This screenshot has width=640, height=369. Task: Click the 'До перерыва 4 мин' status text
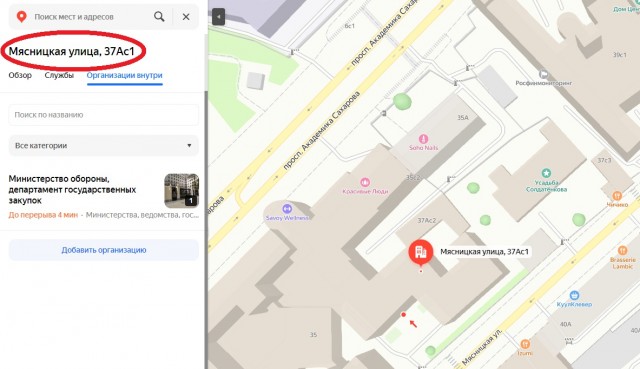click(x=43, y=215)
